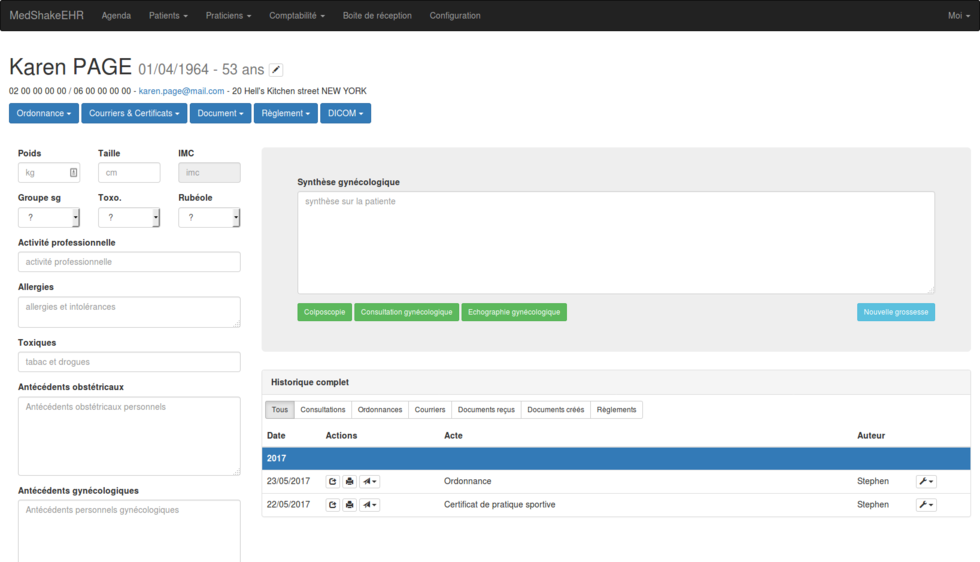Viewport: 980px width, 562px height.
Task: Print the Certificat de pratique sportive
Action: [349, 505]
